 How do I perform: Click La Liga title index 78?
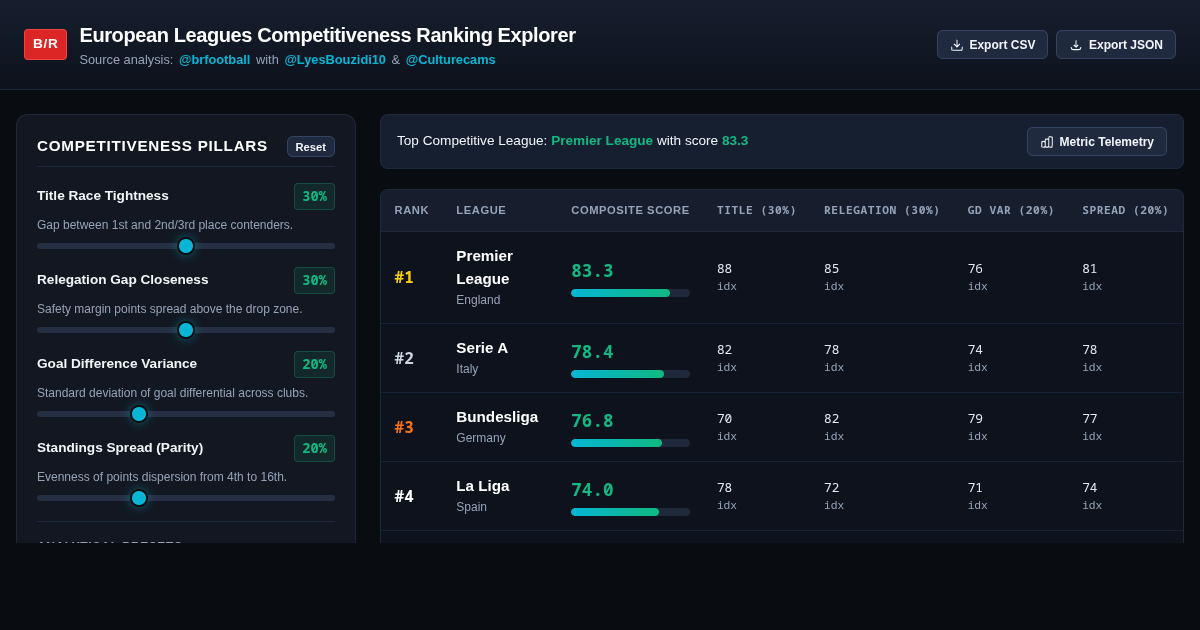[x=725, y=488]
